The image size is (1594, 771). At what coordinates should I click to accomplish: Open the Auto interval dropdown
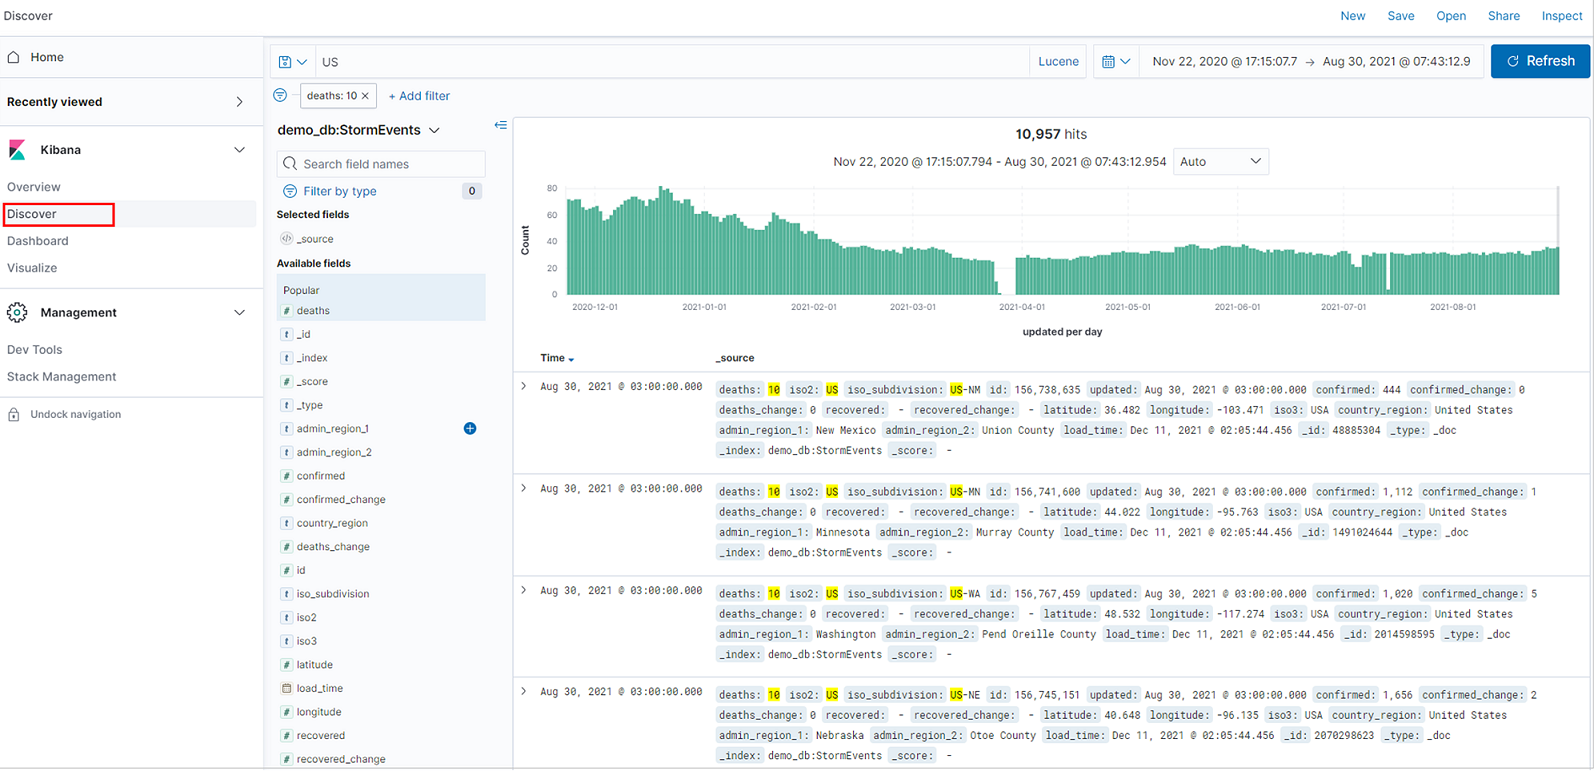point(1220,162)
